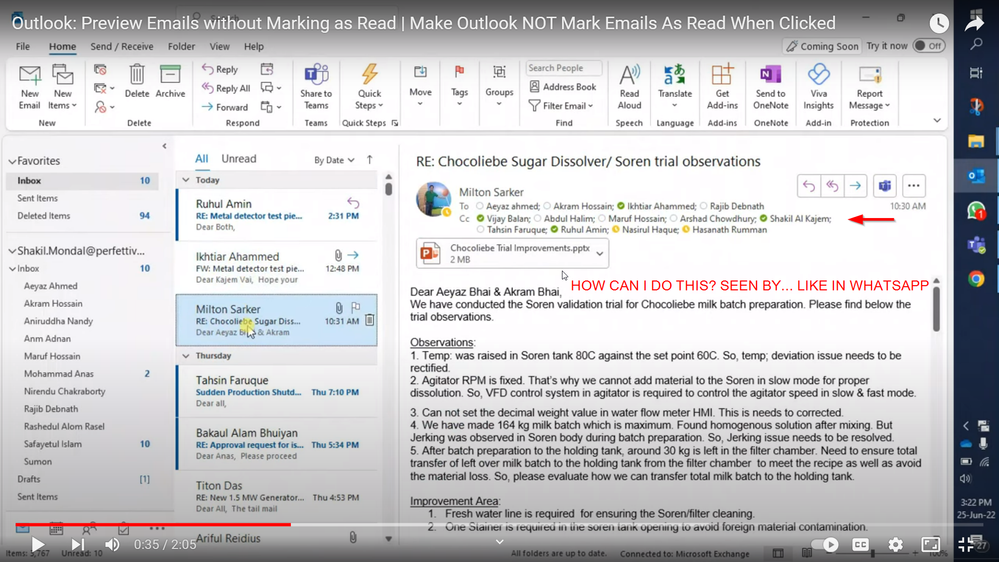Viewport: 999px width, 562px height.
Task: Flag the Milton Sarker message
Action: 356,308
